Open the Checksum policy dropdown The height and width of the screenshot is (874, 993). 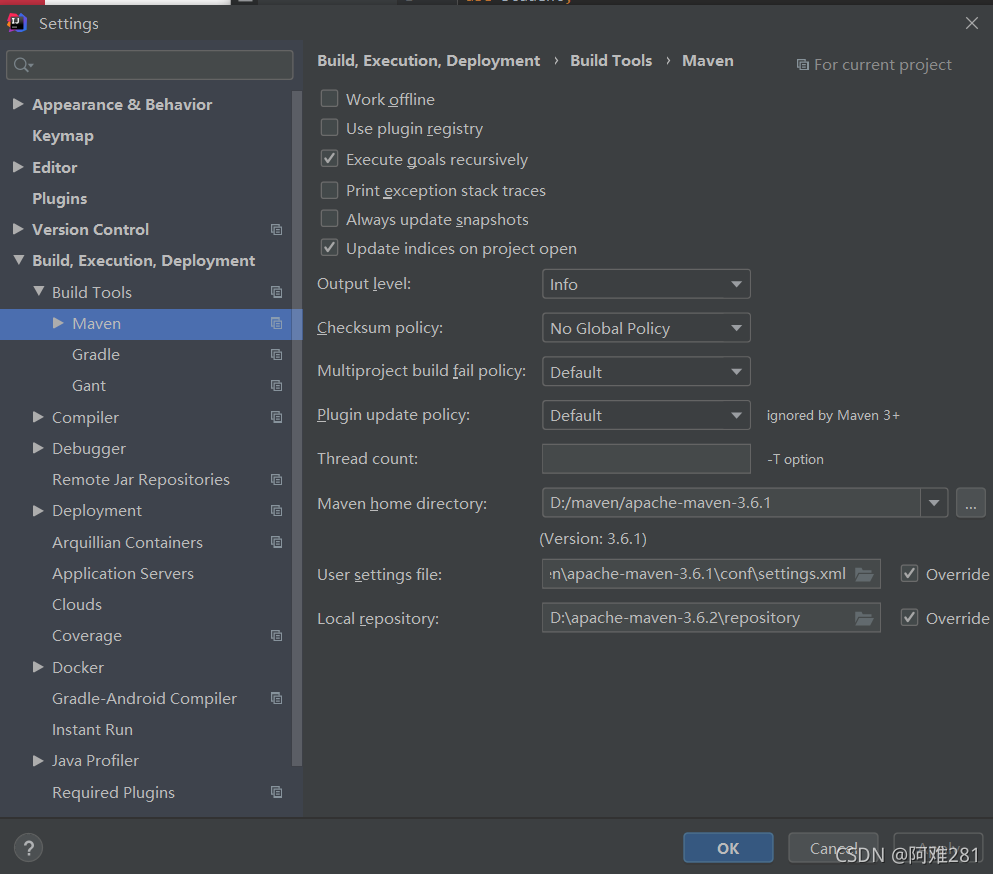(x=646, y=327)
